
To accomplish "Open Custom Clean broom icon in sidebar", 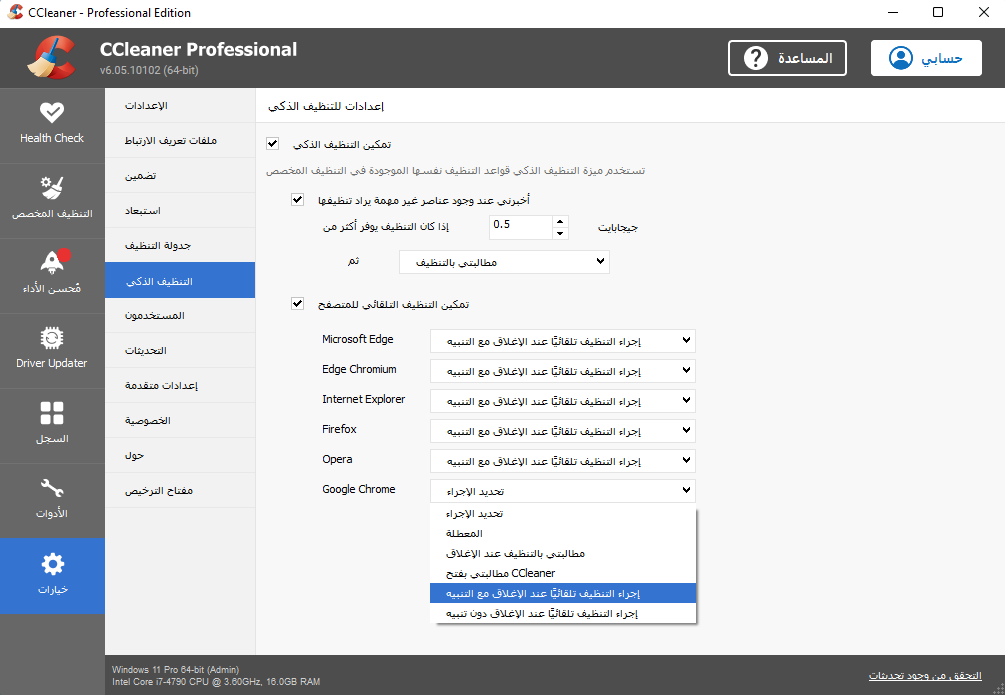I will (51, 187).
